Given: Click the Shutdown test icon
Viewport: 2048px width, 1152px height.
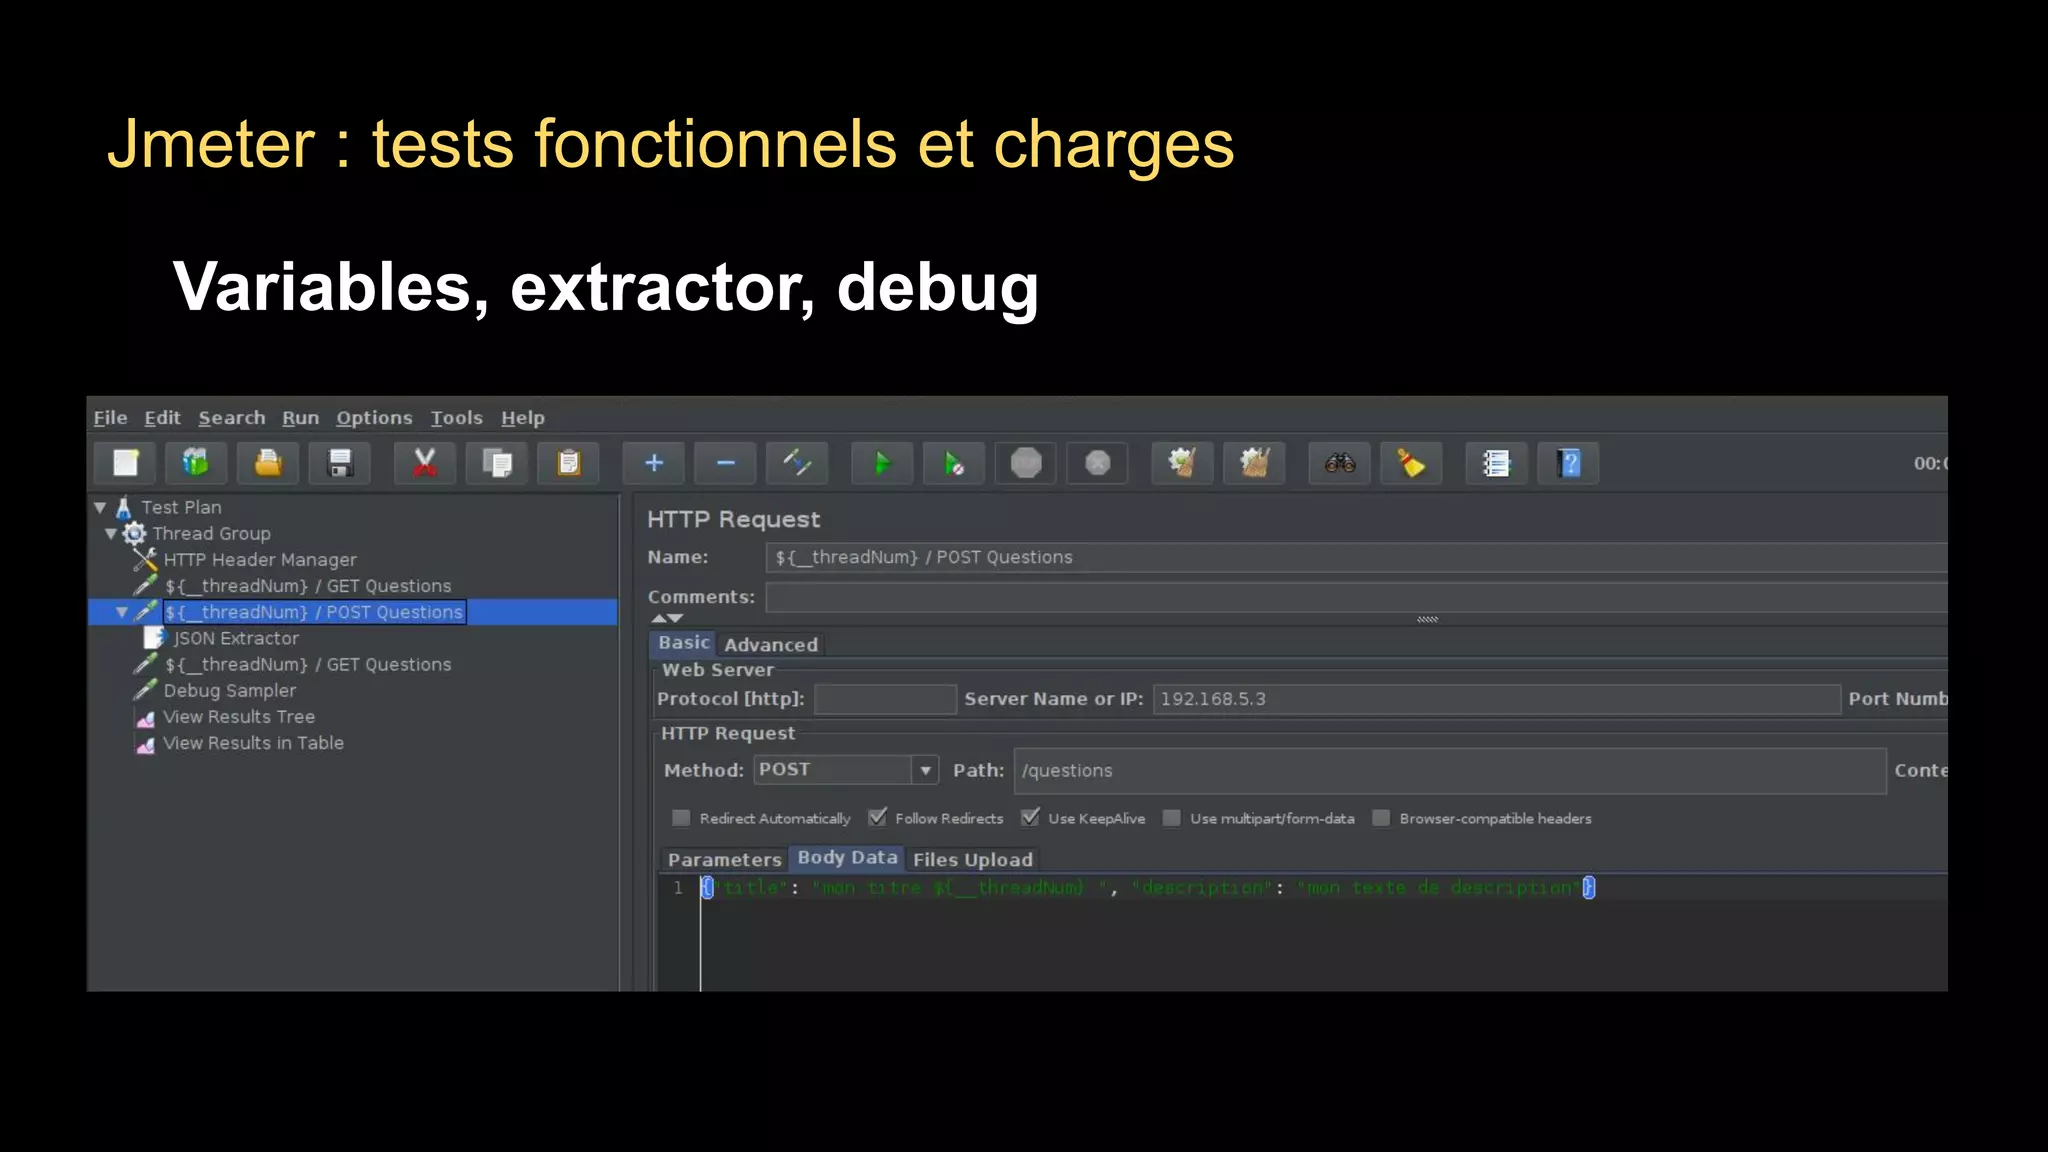Looking at the screenshot, I should (x=1098, y=463).
